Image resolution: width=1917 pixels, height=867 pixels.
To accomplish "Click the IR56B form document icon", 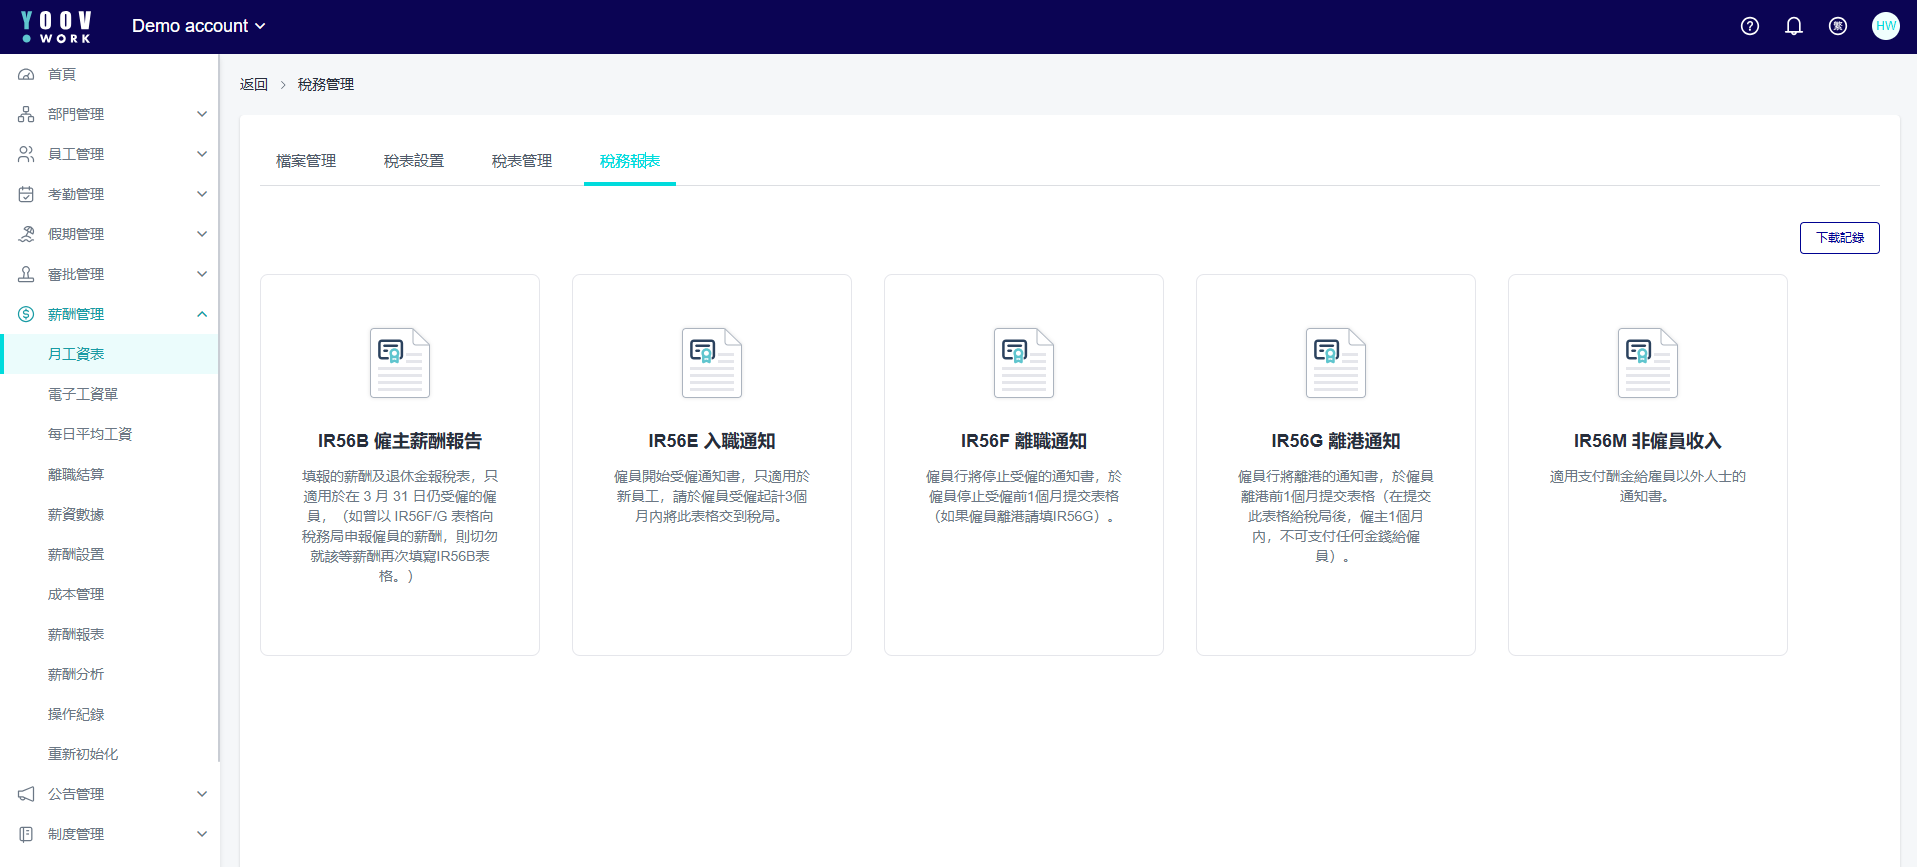I will click(x=400, y=363).
